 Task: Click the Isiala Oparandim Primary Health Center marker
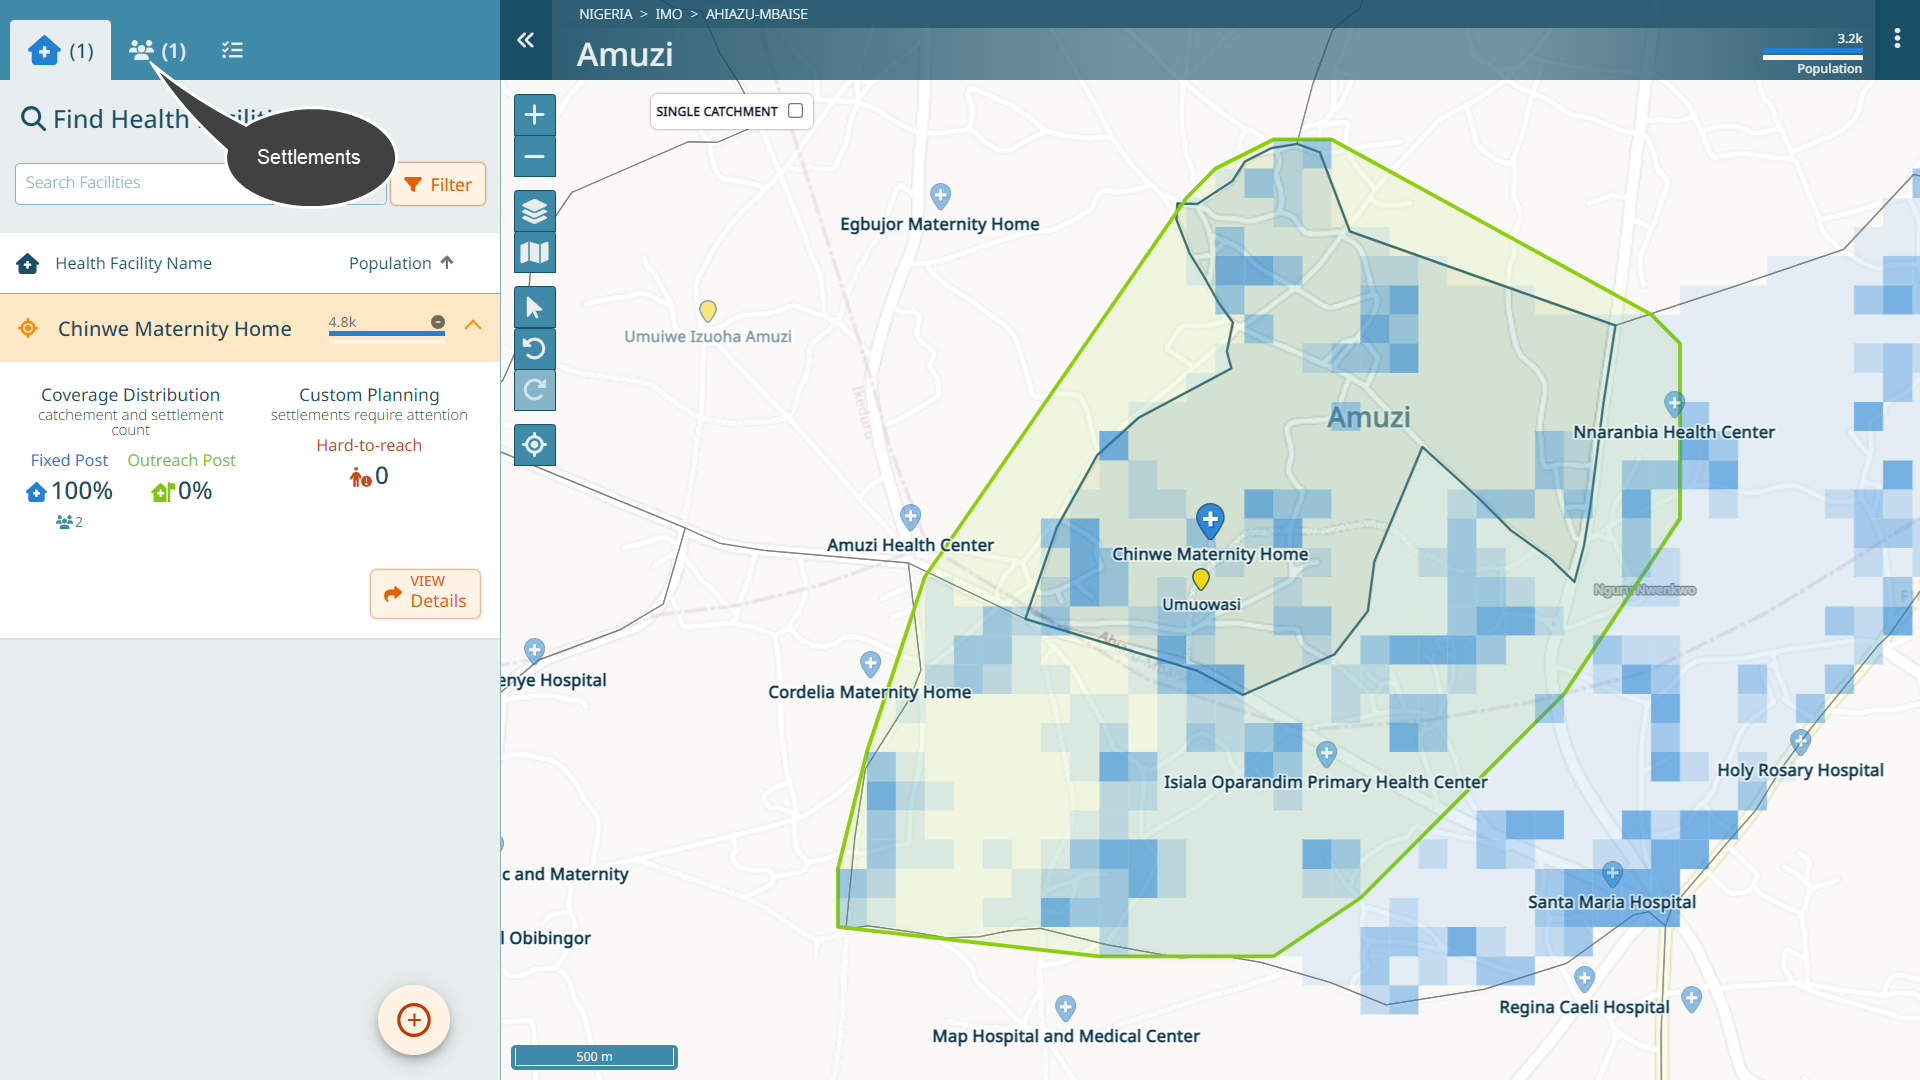(1326, 753)
